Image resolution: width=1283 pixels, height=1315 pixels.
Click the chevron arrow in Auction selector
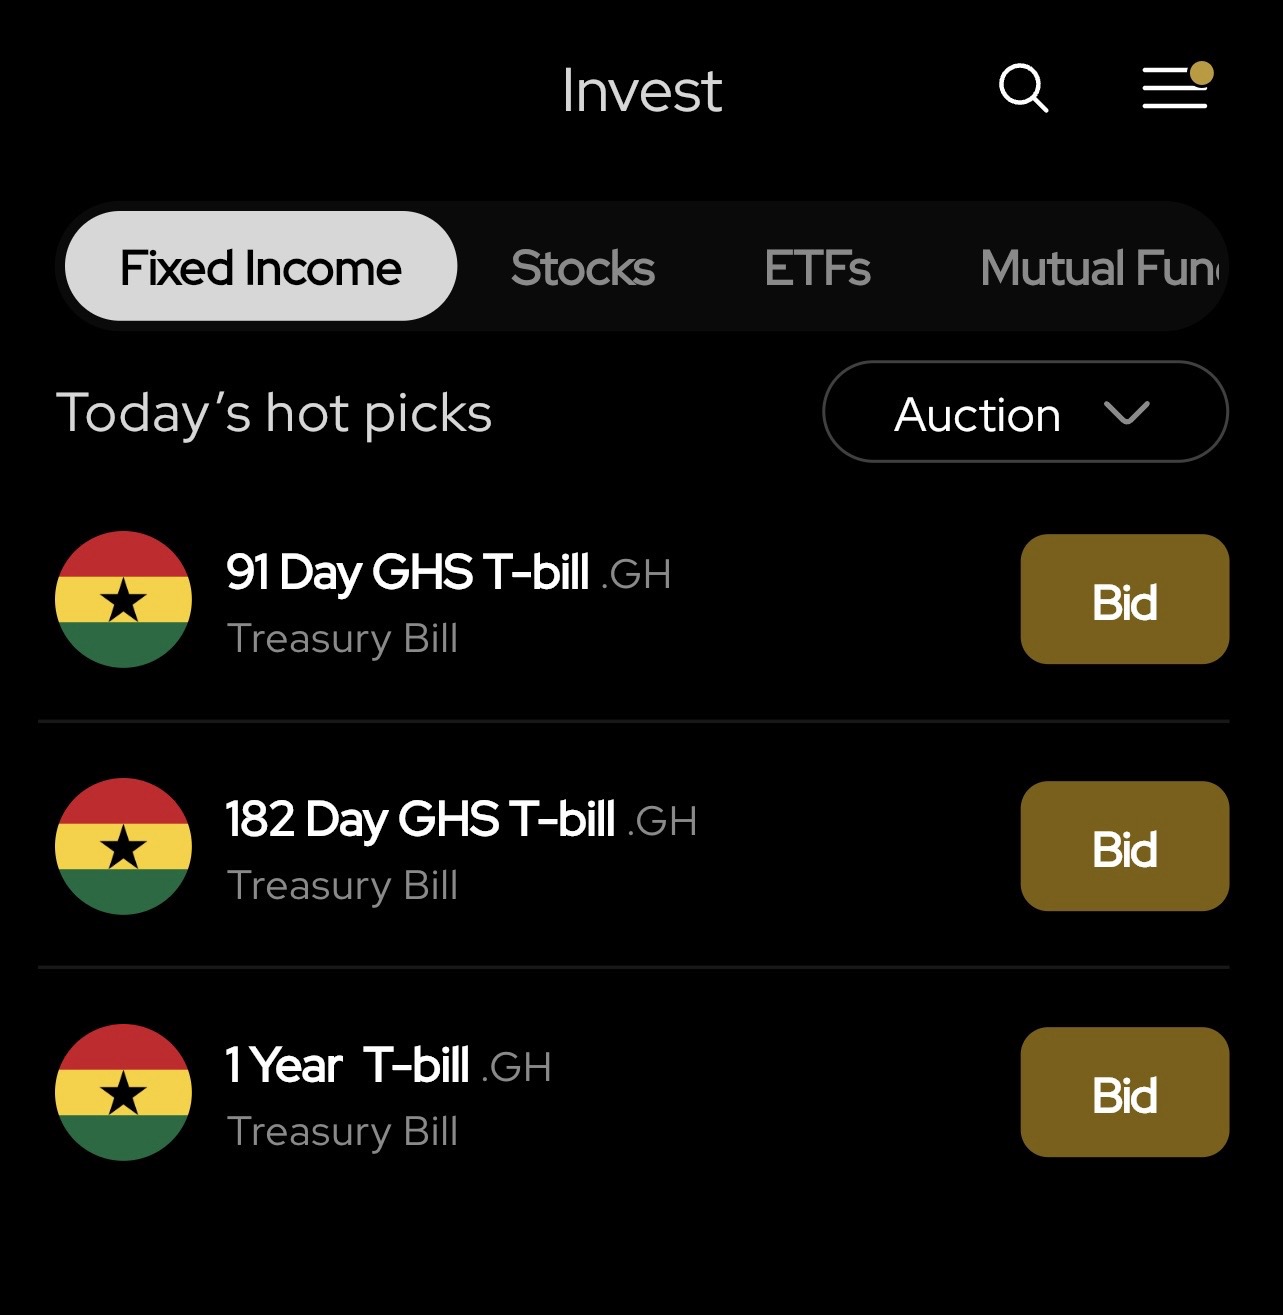(x=1127, y=413)
